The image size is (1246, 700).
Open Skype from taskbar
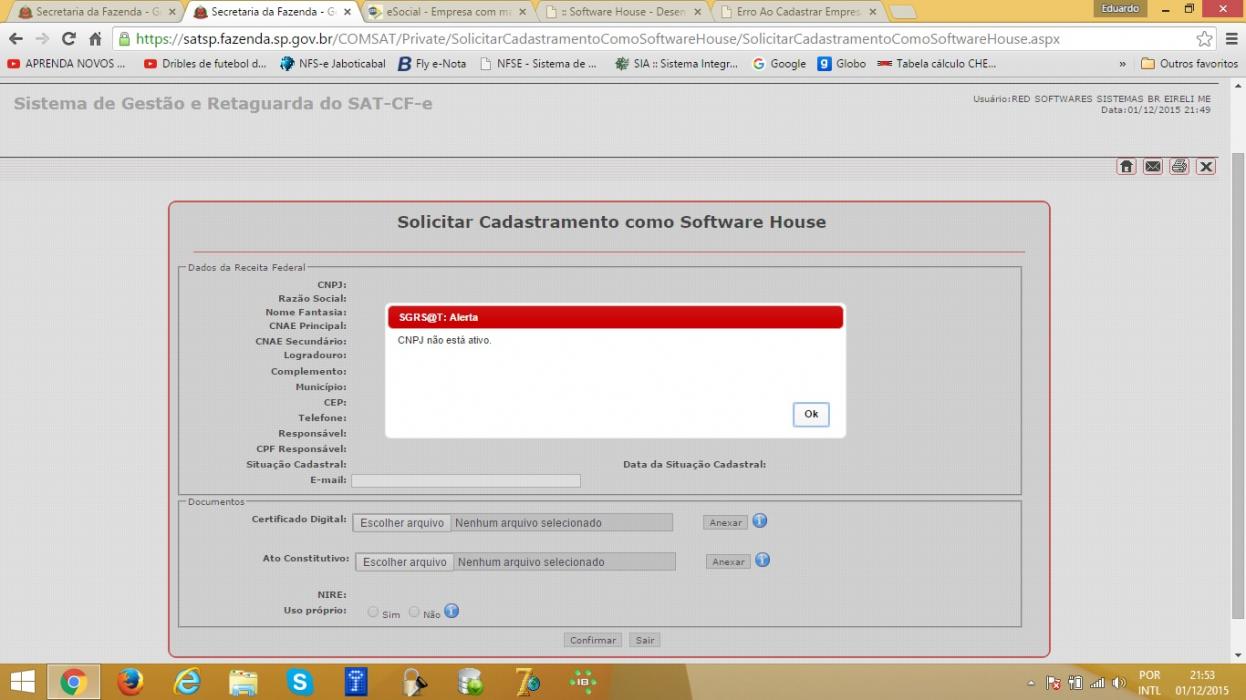pos(300,682)
